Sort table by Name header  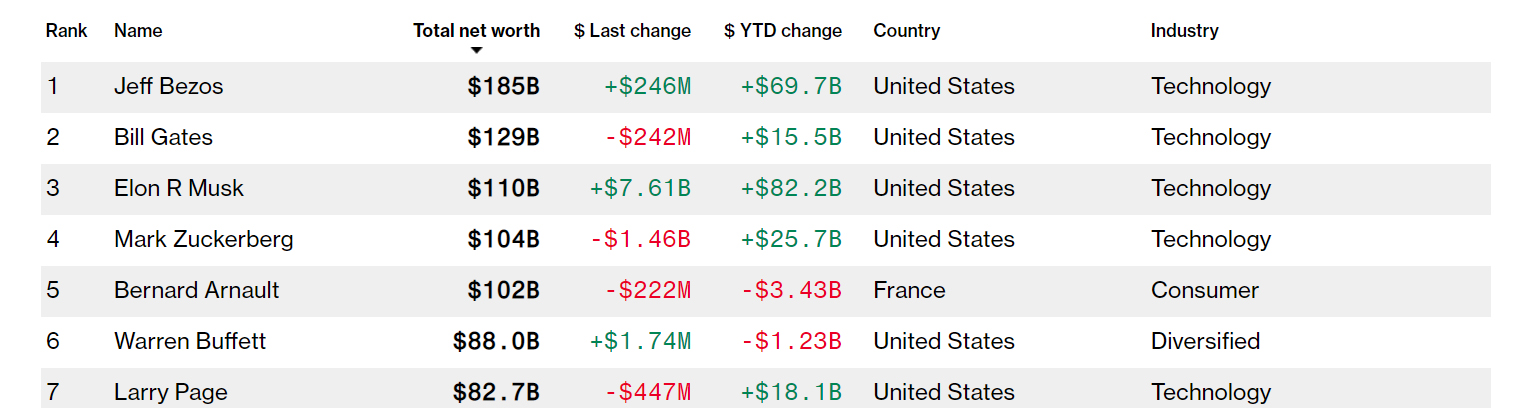coord(138,31)
